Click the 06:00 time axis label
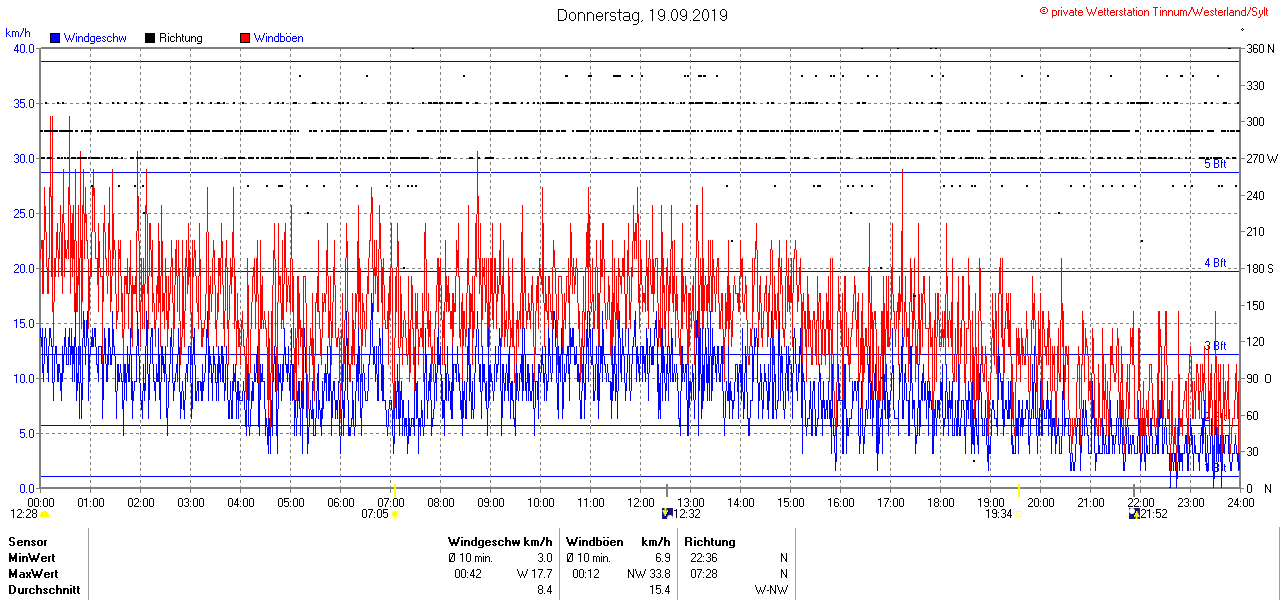Screen dimensions: 1280x600 pos(341,502)
